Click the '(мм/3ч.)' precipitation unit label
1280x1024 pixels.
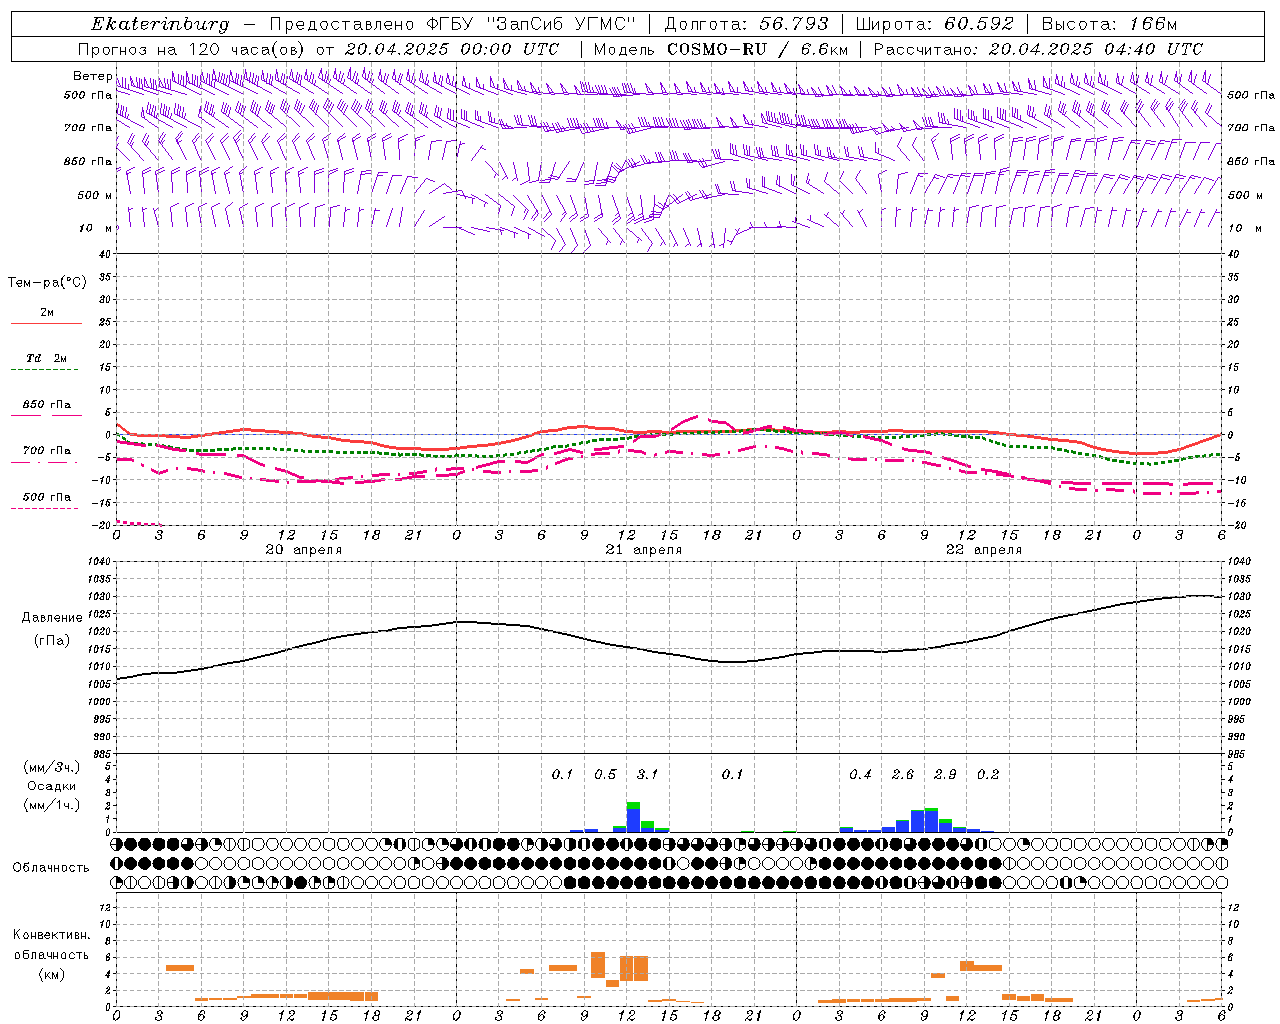tap(52, 767)
